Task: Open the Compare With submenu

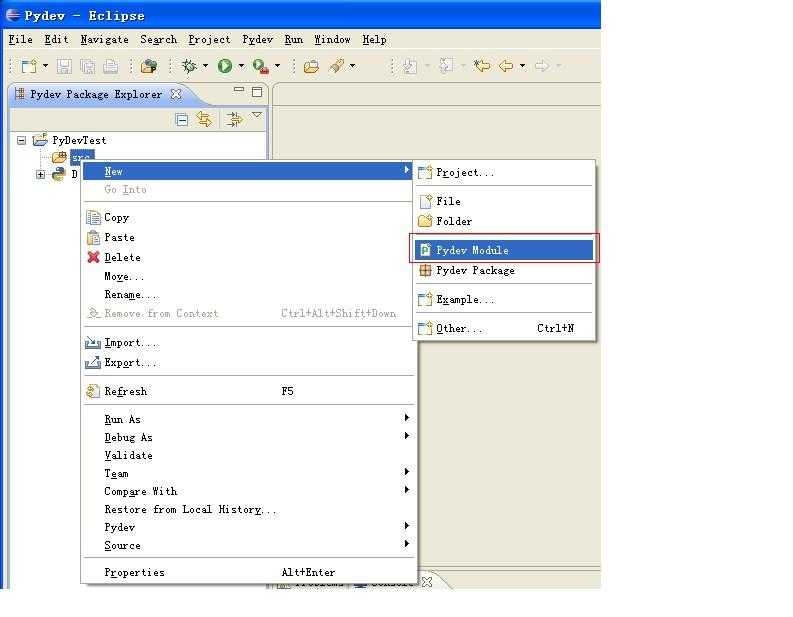Action: click(248, 491)
